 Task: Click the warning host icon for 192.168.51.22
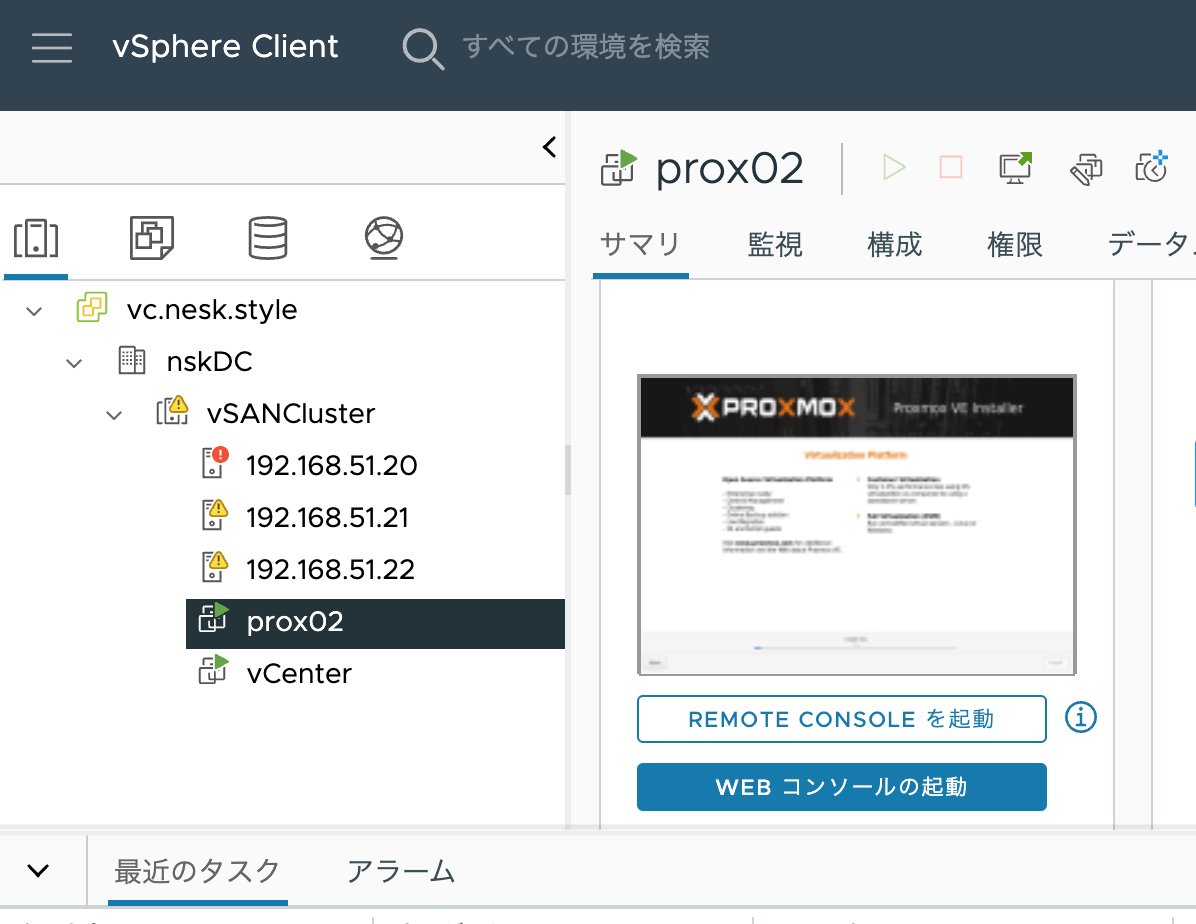pyautogui.click(x=214, y=565)
